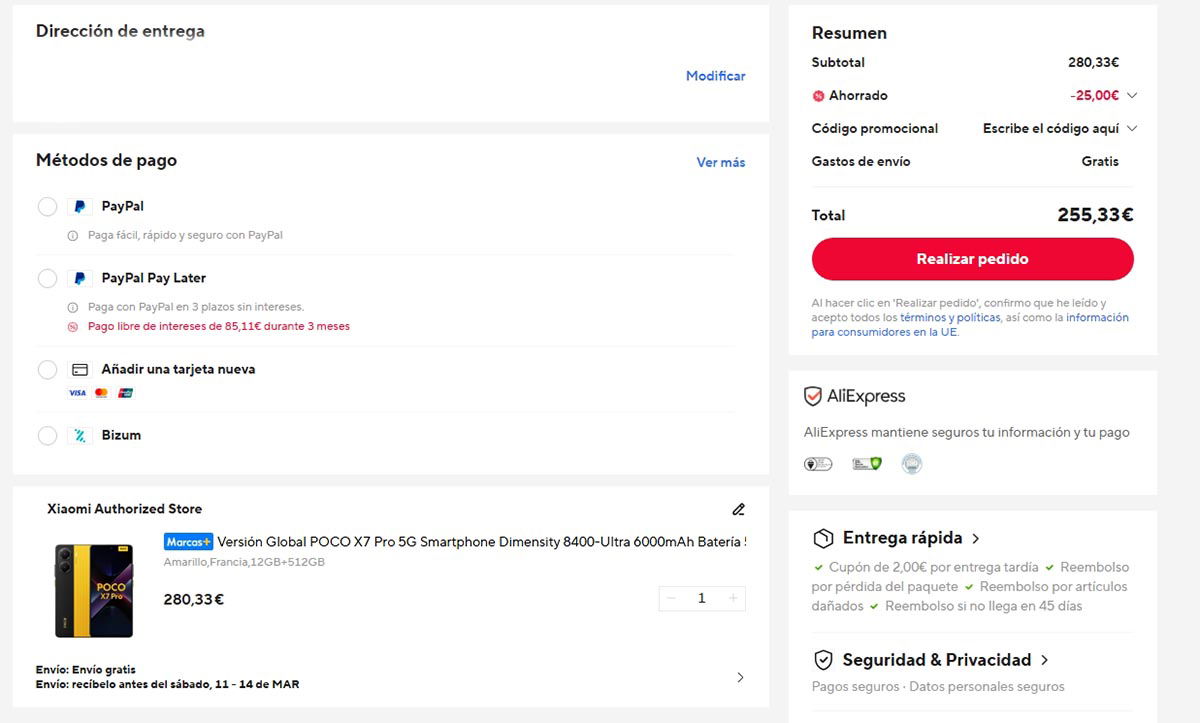Open Ver más payment methods

[x=721, y=162]
